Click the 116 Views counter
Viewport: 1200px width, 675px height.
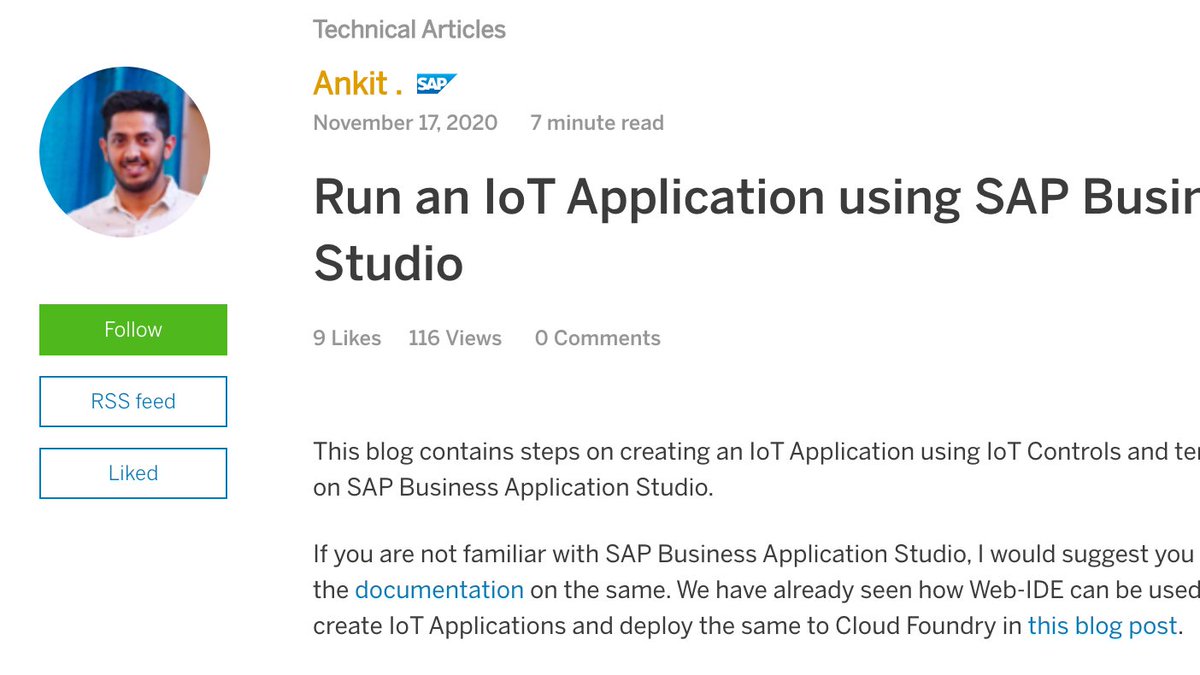[454, 338]
